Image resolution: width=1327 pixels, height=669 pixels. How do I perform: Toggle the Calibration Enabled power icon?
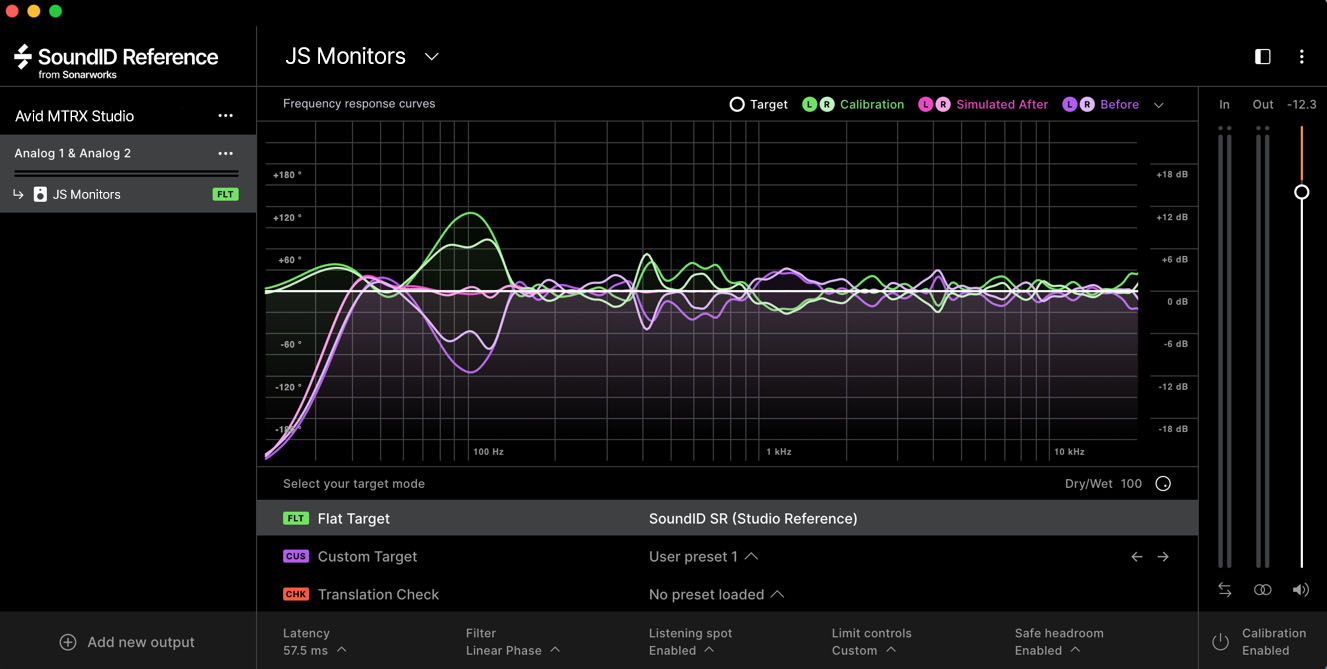pyautogui.click(x=1220, y=642)
